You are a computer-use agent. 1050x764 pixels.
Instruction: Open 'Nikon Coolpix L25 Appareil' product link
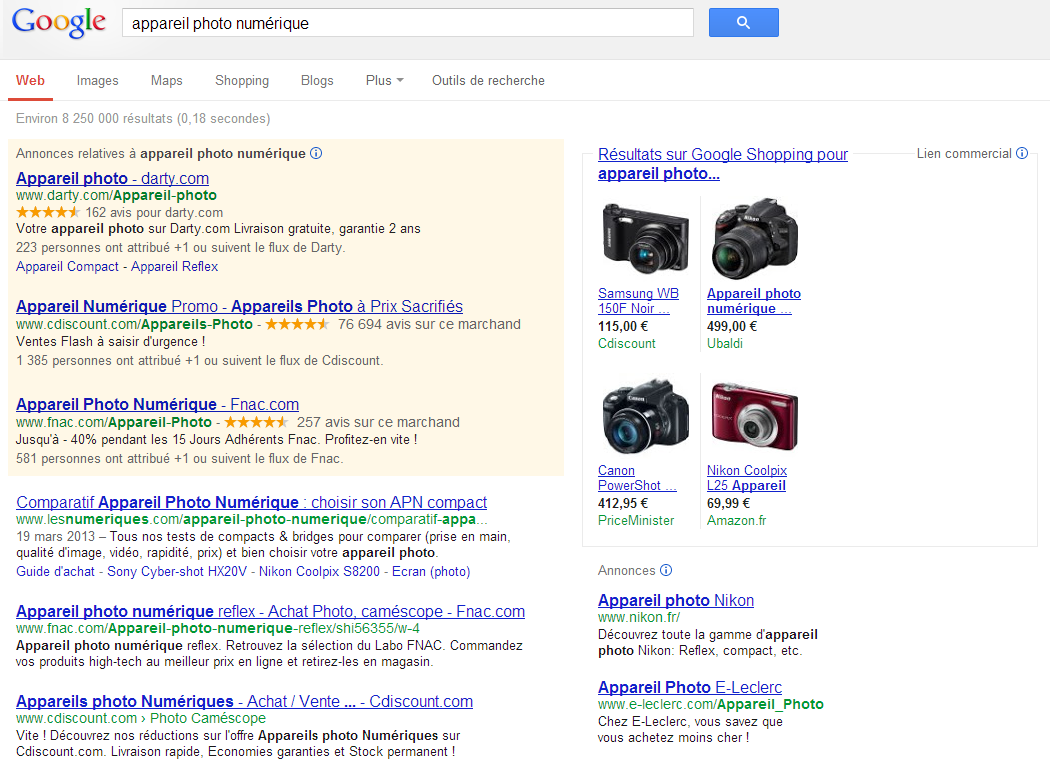(x=747, y=478)
